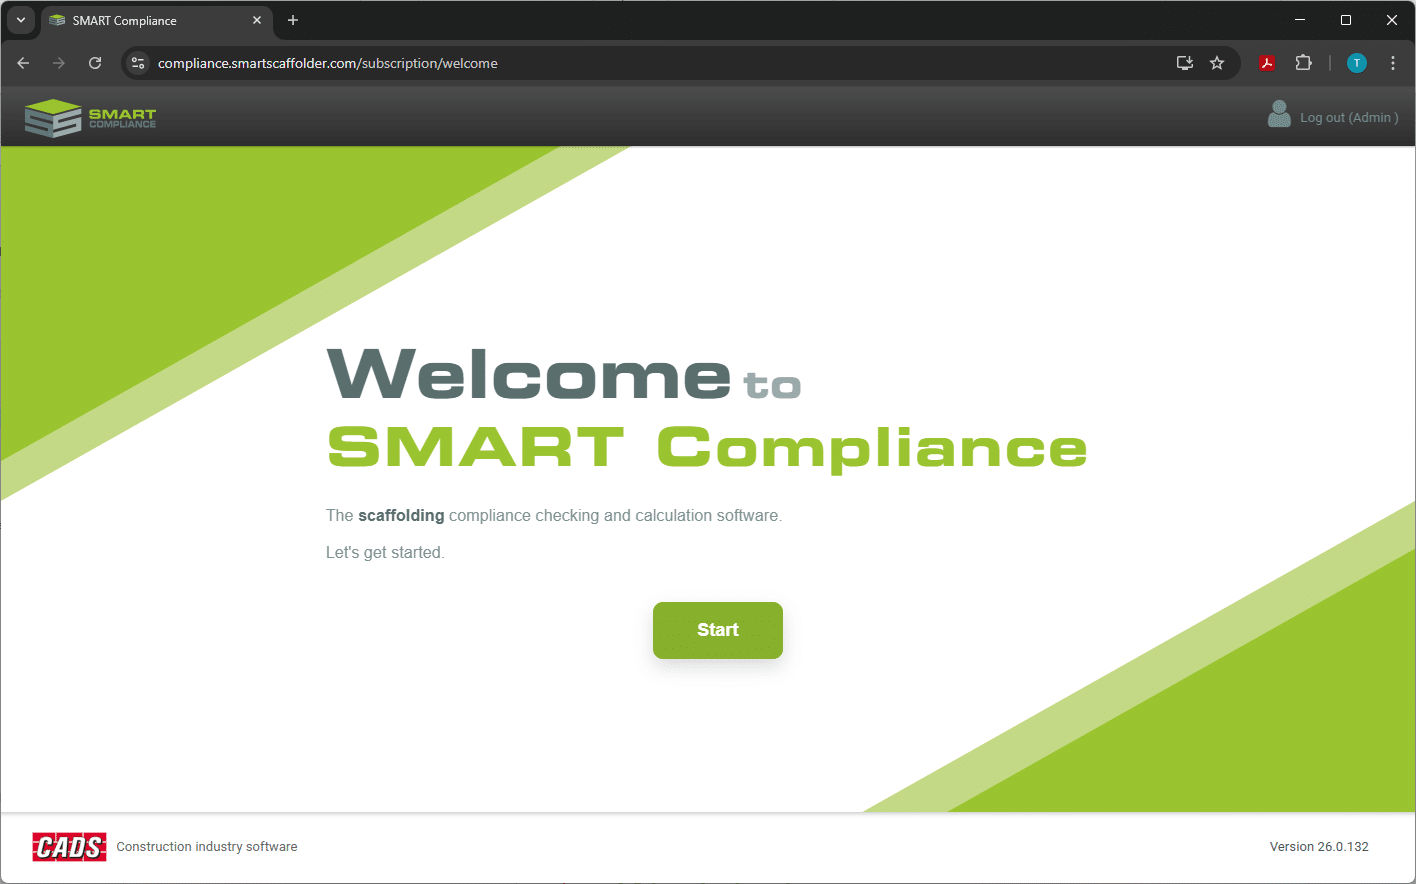This screenshot has height=884, width=1416.
Task: Reload the current page
Action: click(x=95, y=63)
